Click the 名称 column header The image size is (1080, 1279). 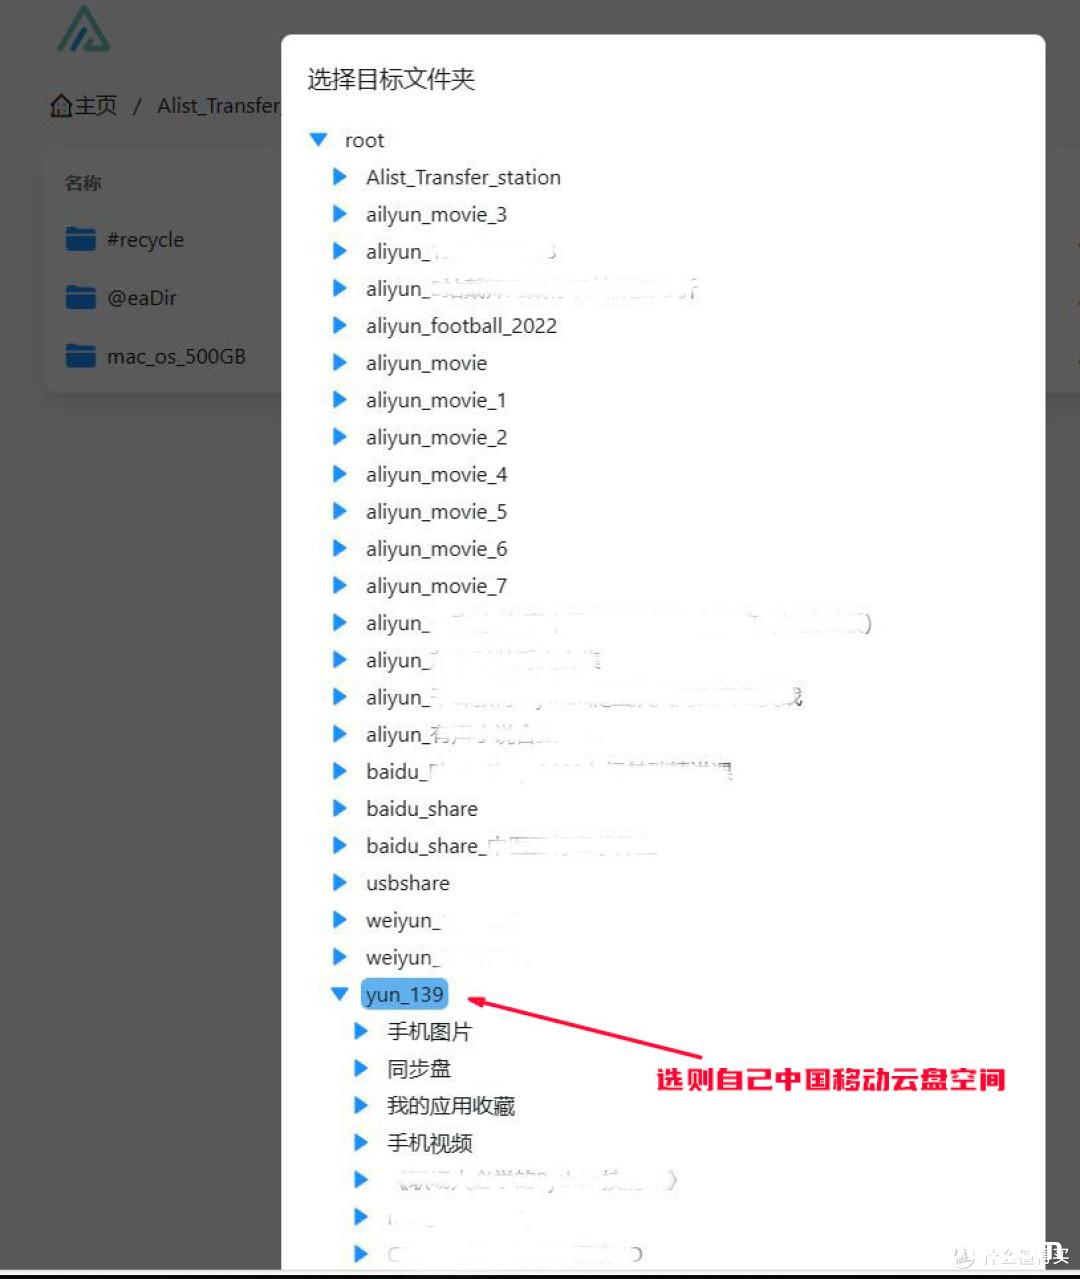coord(83,183)
